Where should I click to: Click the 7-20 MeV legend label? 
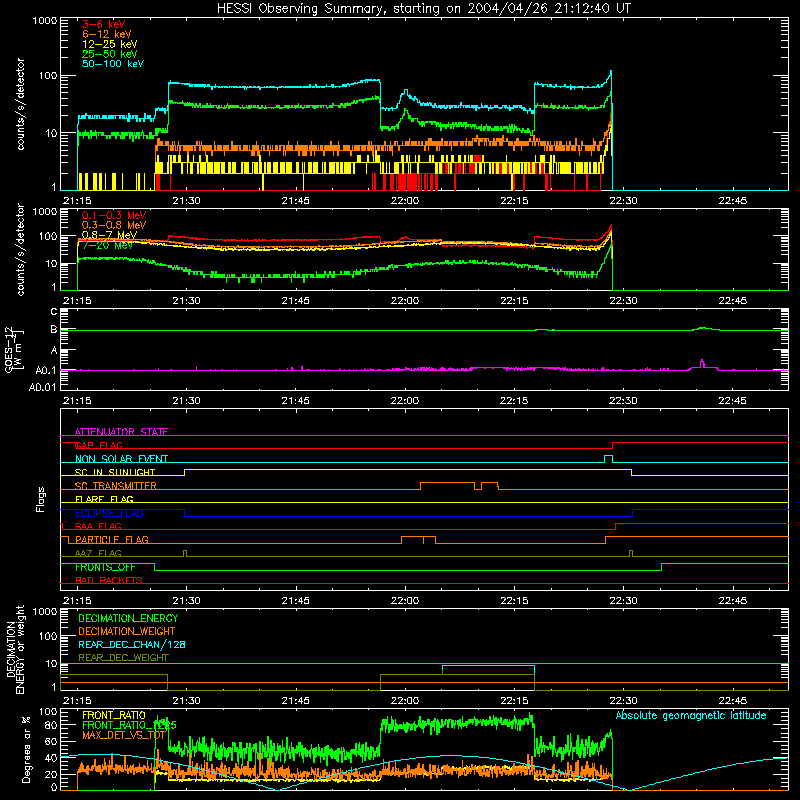[107, 245]
